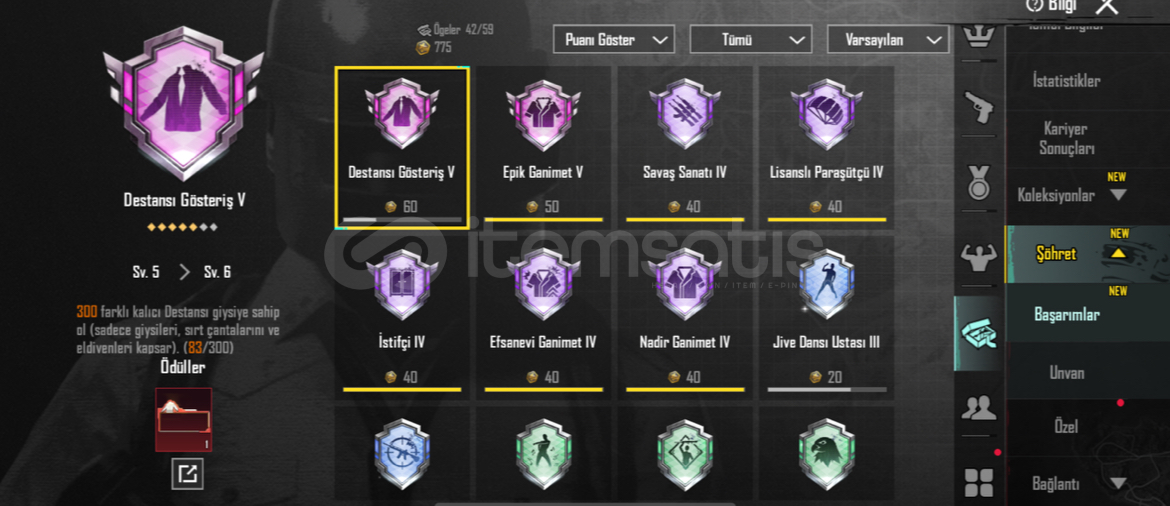
Task: Open the Varsayılan sort dropdown
Action: click(x=888, y=40)
